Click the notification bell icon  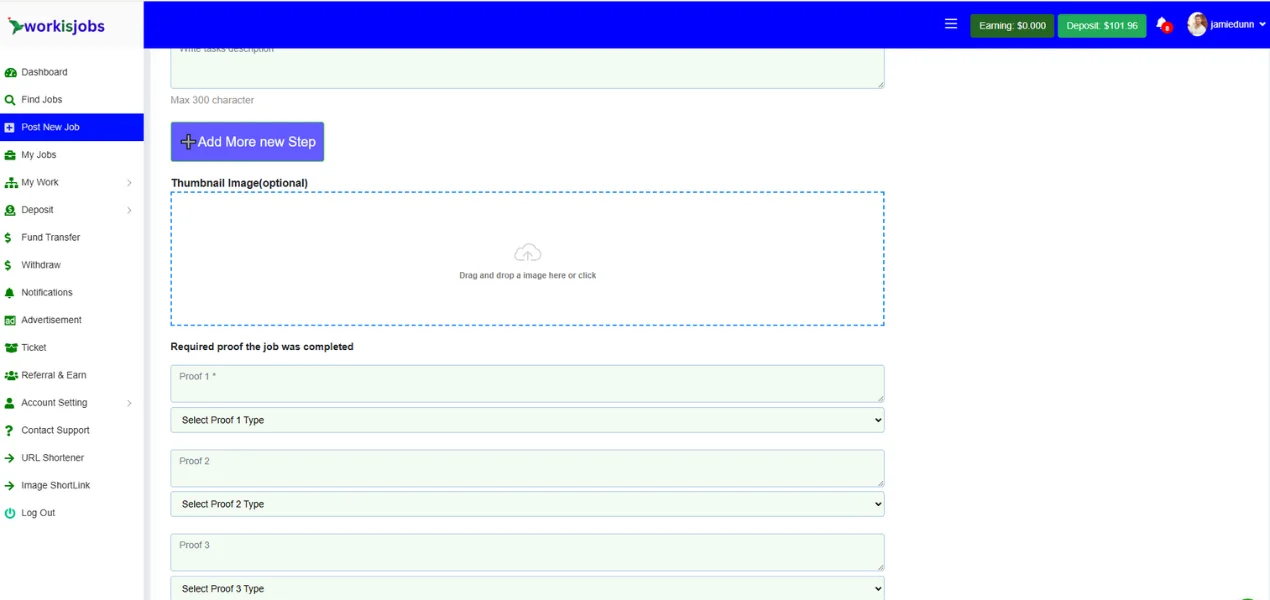pyautogui.click(x=1162, y=25)
